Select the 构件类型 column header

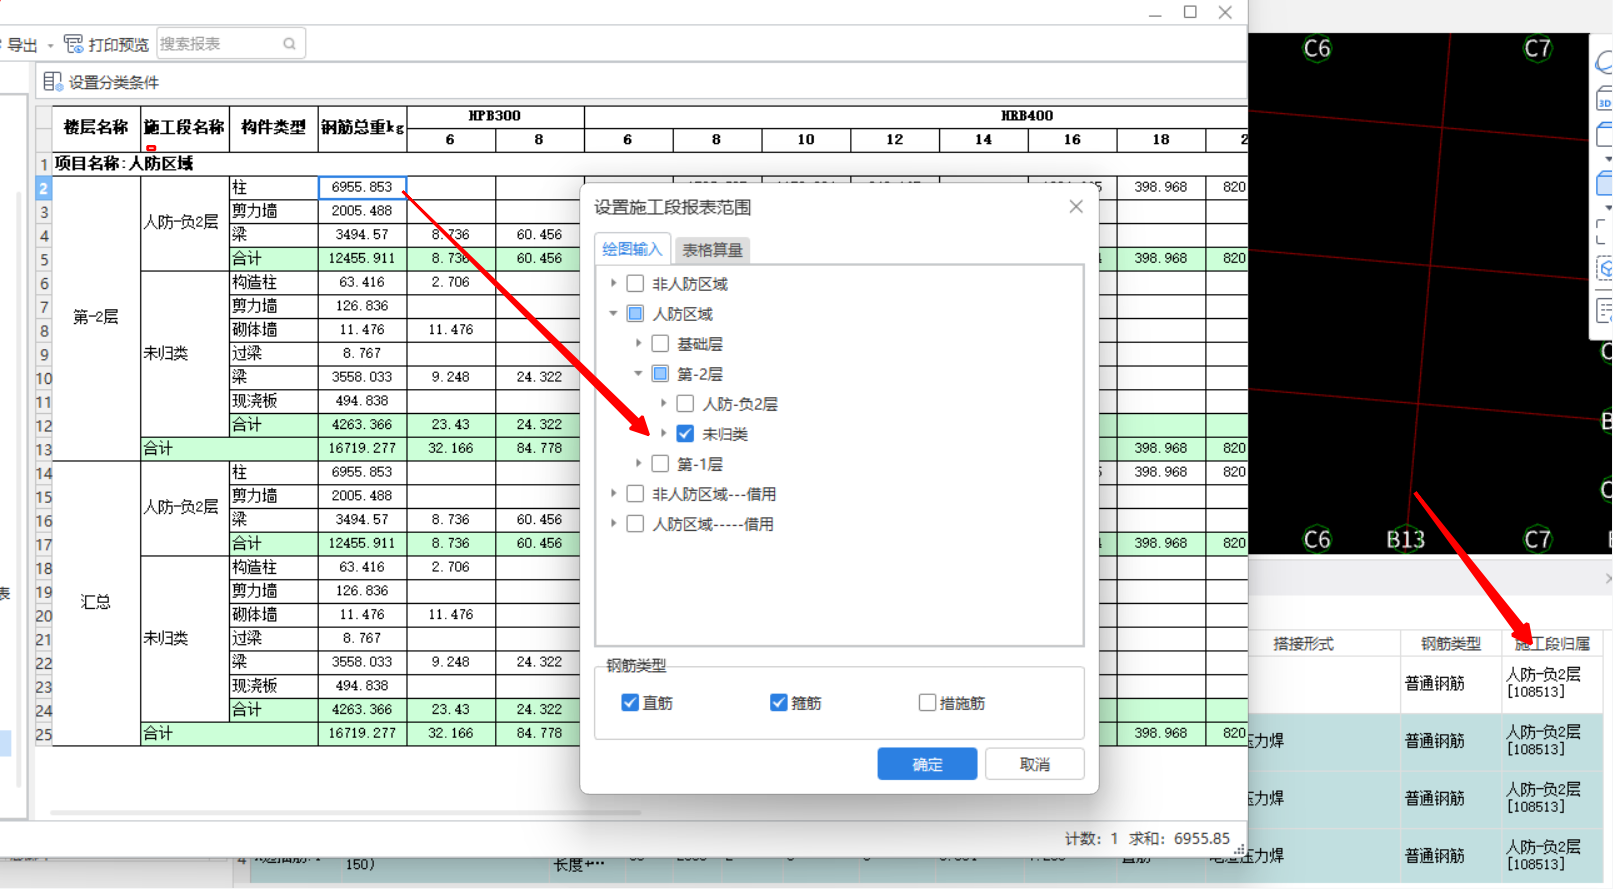(x=274, y=128)
